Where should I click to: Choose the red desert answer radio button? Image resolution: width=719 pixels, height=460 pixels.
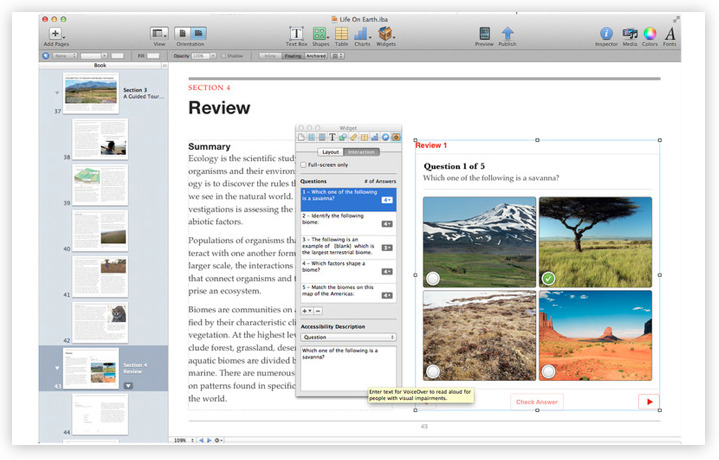(548, 371)
